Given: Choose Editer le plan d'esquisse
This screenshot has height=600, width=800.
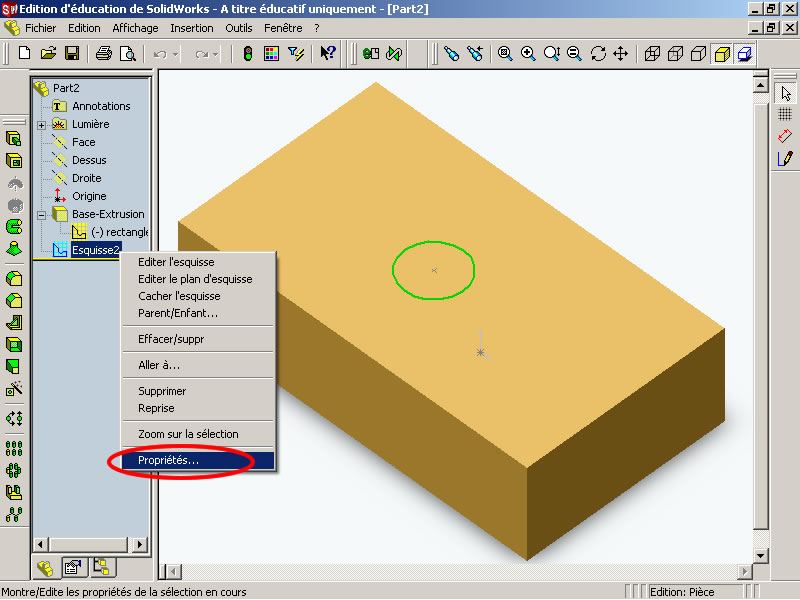Looking at the screenshot, I should tap(198, 279).
